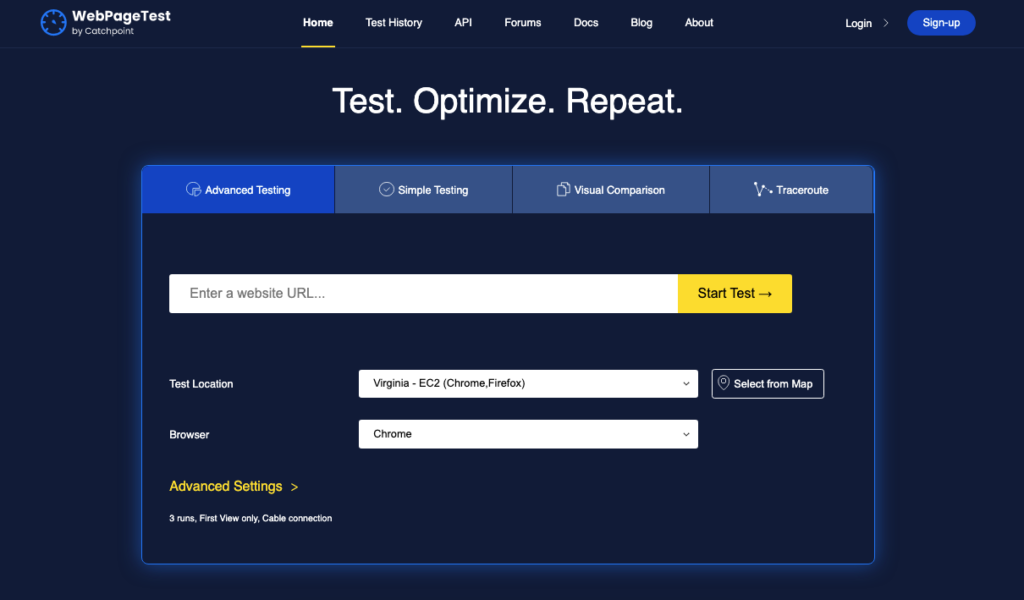Navigate to Test History

pos(393,22)
